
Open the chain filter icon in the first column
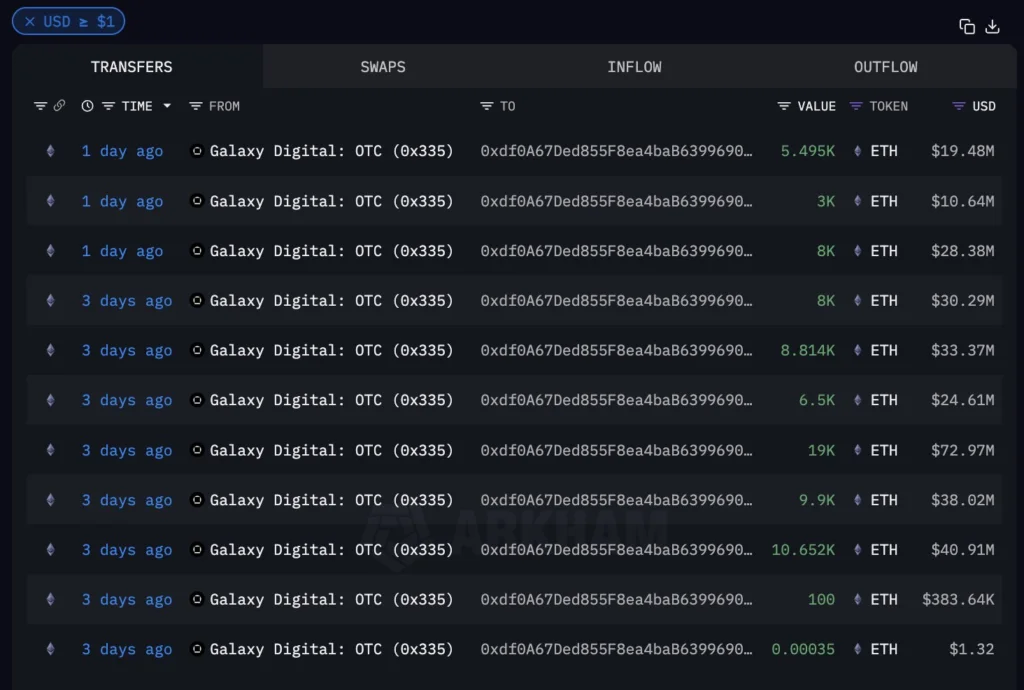[x=40, y=106]
